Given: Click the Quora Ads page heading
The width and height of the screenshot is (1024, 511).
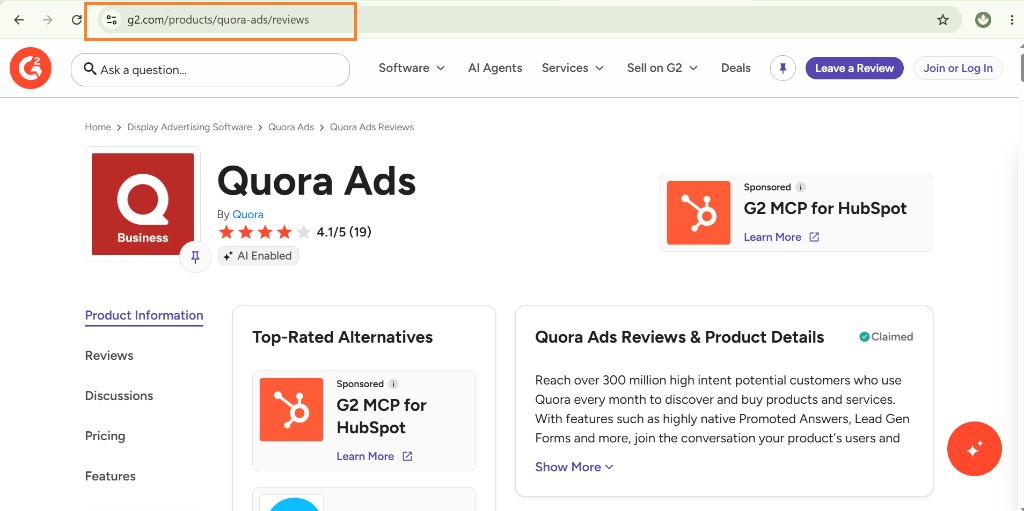Looking at the screenshot, I should (317, 181).
